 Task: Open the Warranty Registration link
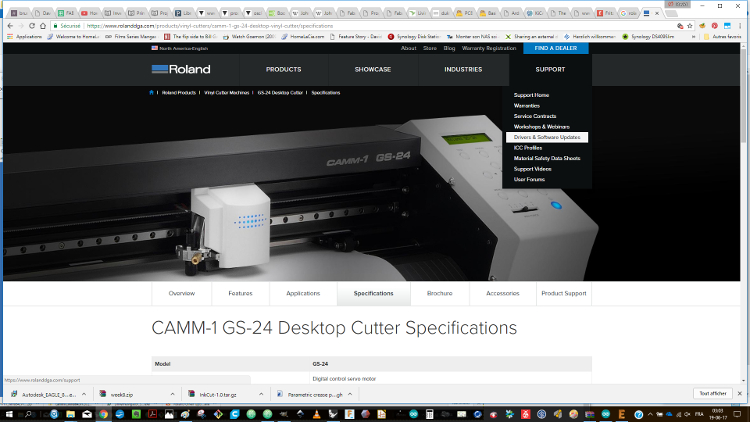click(x=489, y=48)
